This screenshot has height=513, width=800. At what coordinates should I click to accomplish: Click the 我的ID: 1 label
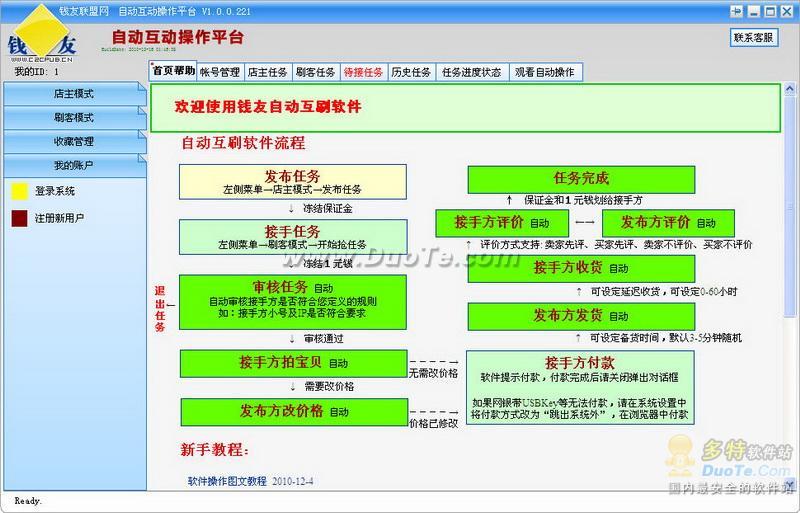[37, 71]
